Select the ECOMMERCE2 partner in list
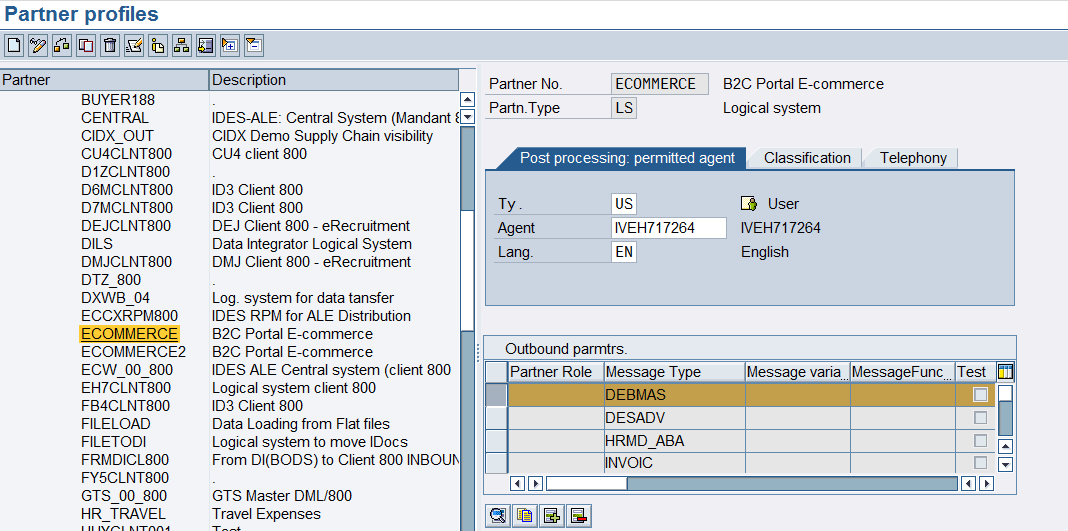Screen dimensions: 1068x531 (133, 352)
